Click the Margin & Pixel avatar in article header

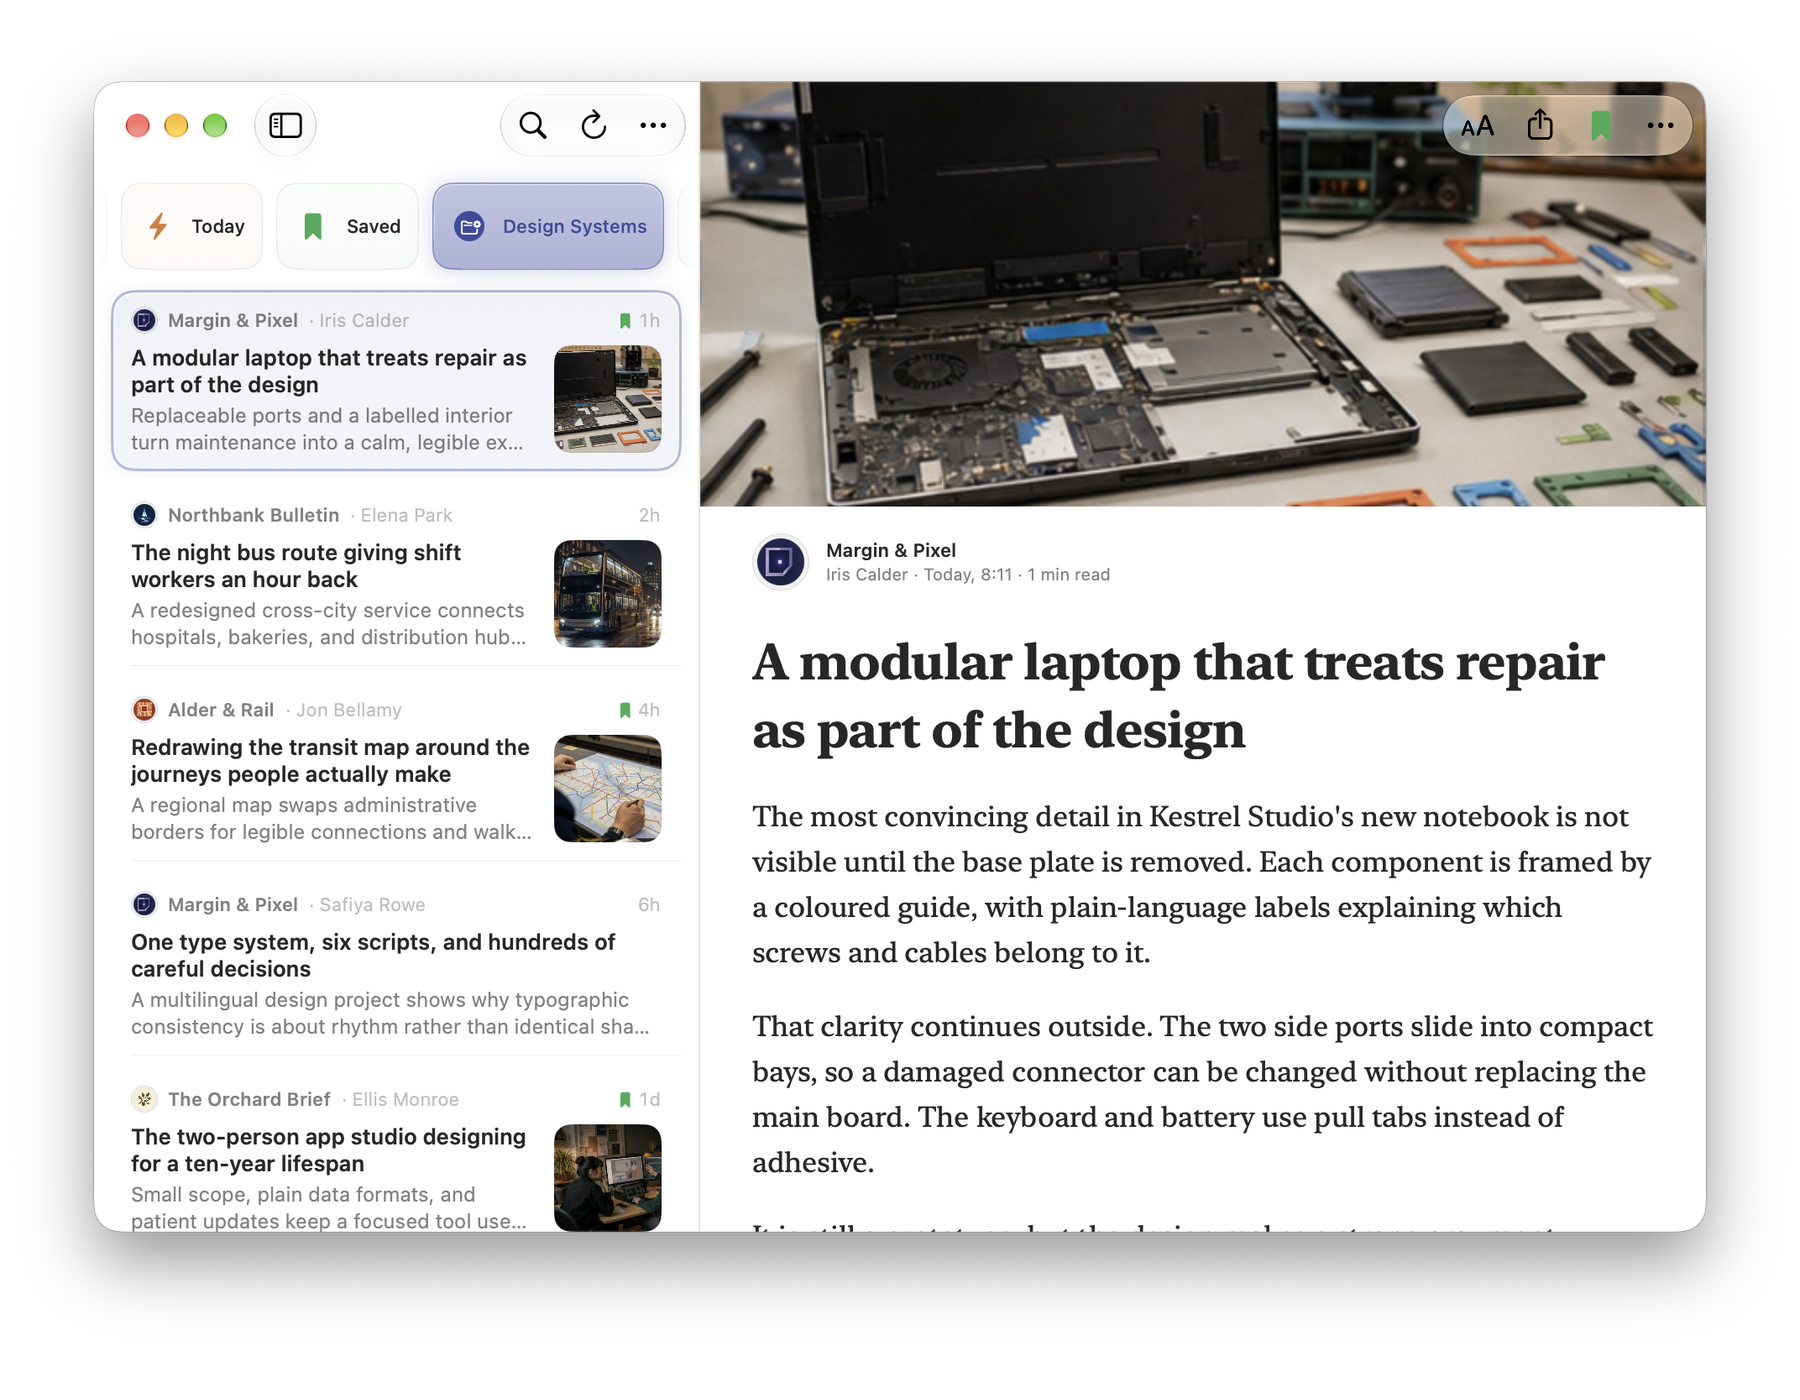click(x=780, y=562)
